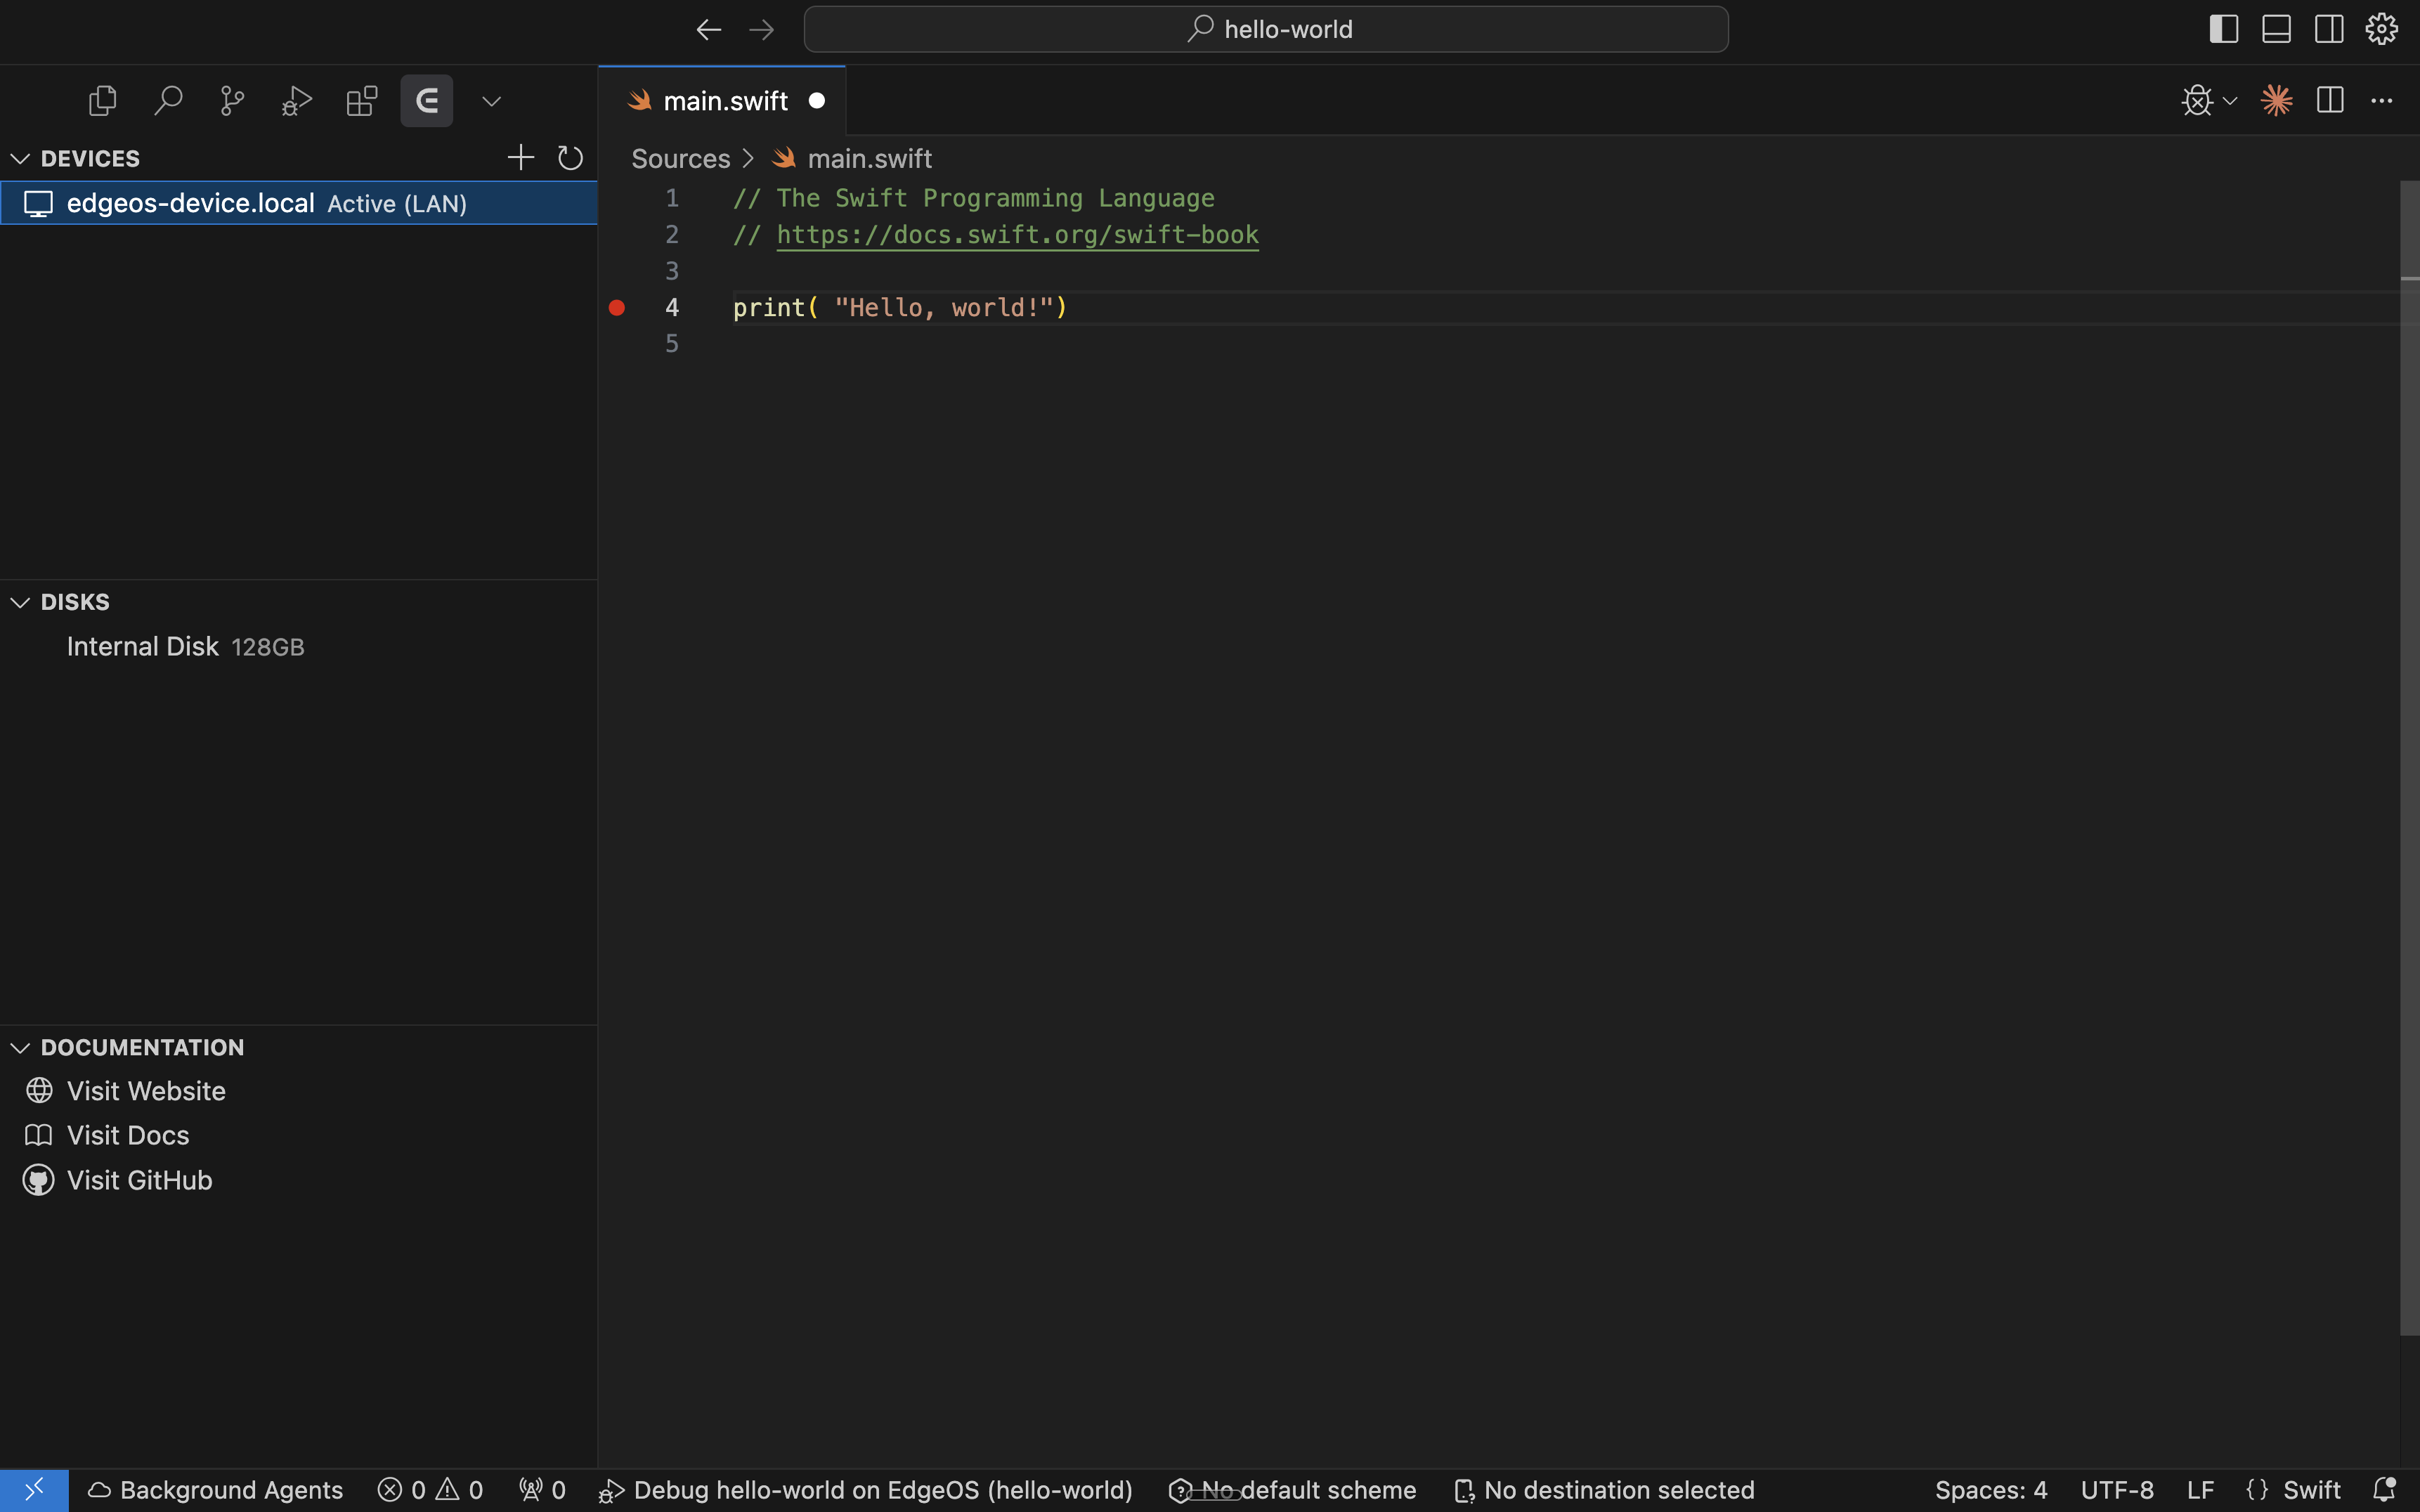Toggle the bottom panel visibility

click(x=2276, y=29)
